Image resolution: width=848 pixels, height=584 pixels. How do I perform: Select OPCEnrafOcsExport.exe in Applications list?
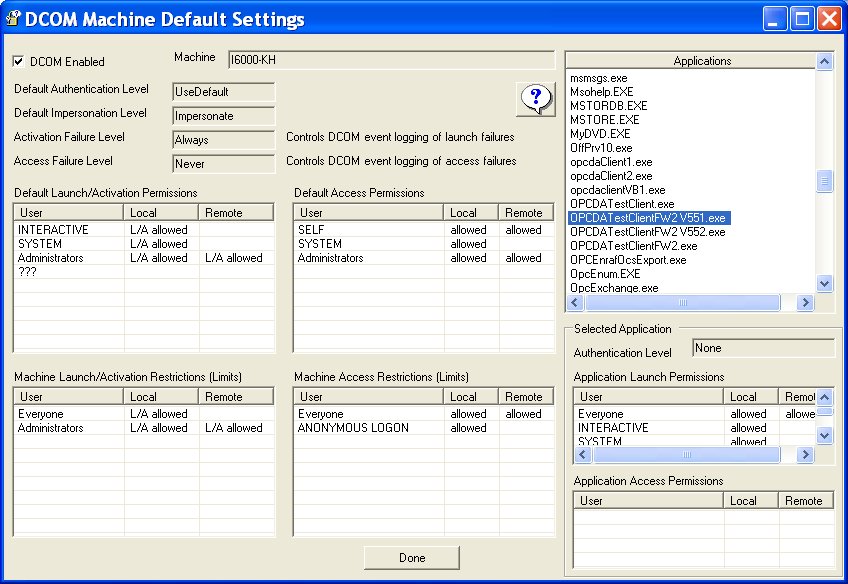tap(628, 260)
